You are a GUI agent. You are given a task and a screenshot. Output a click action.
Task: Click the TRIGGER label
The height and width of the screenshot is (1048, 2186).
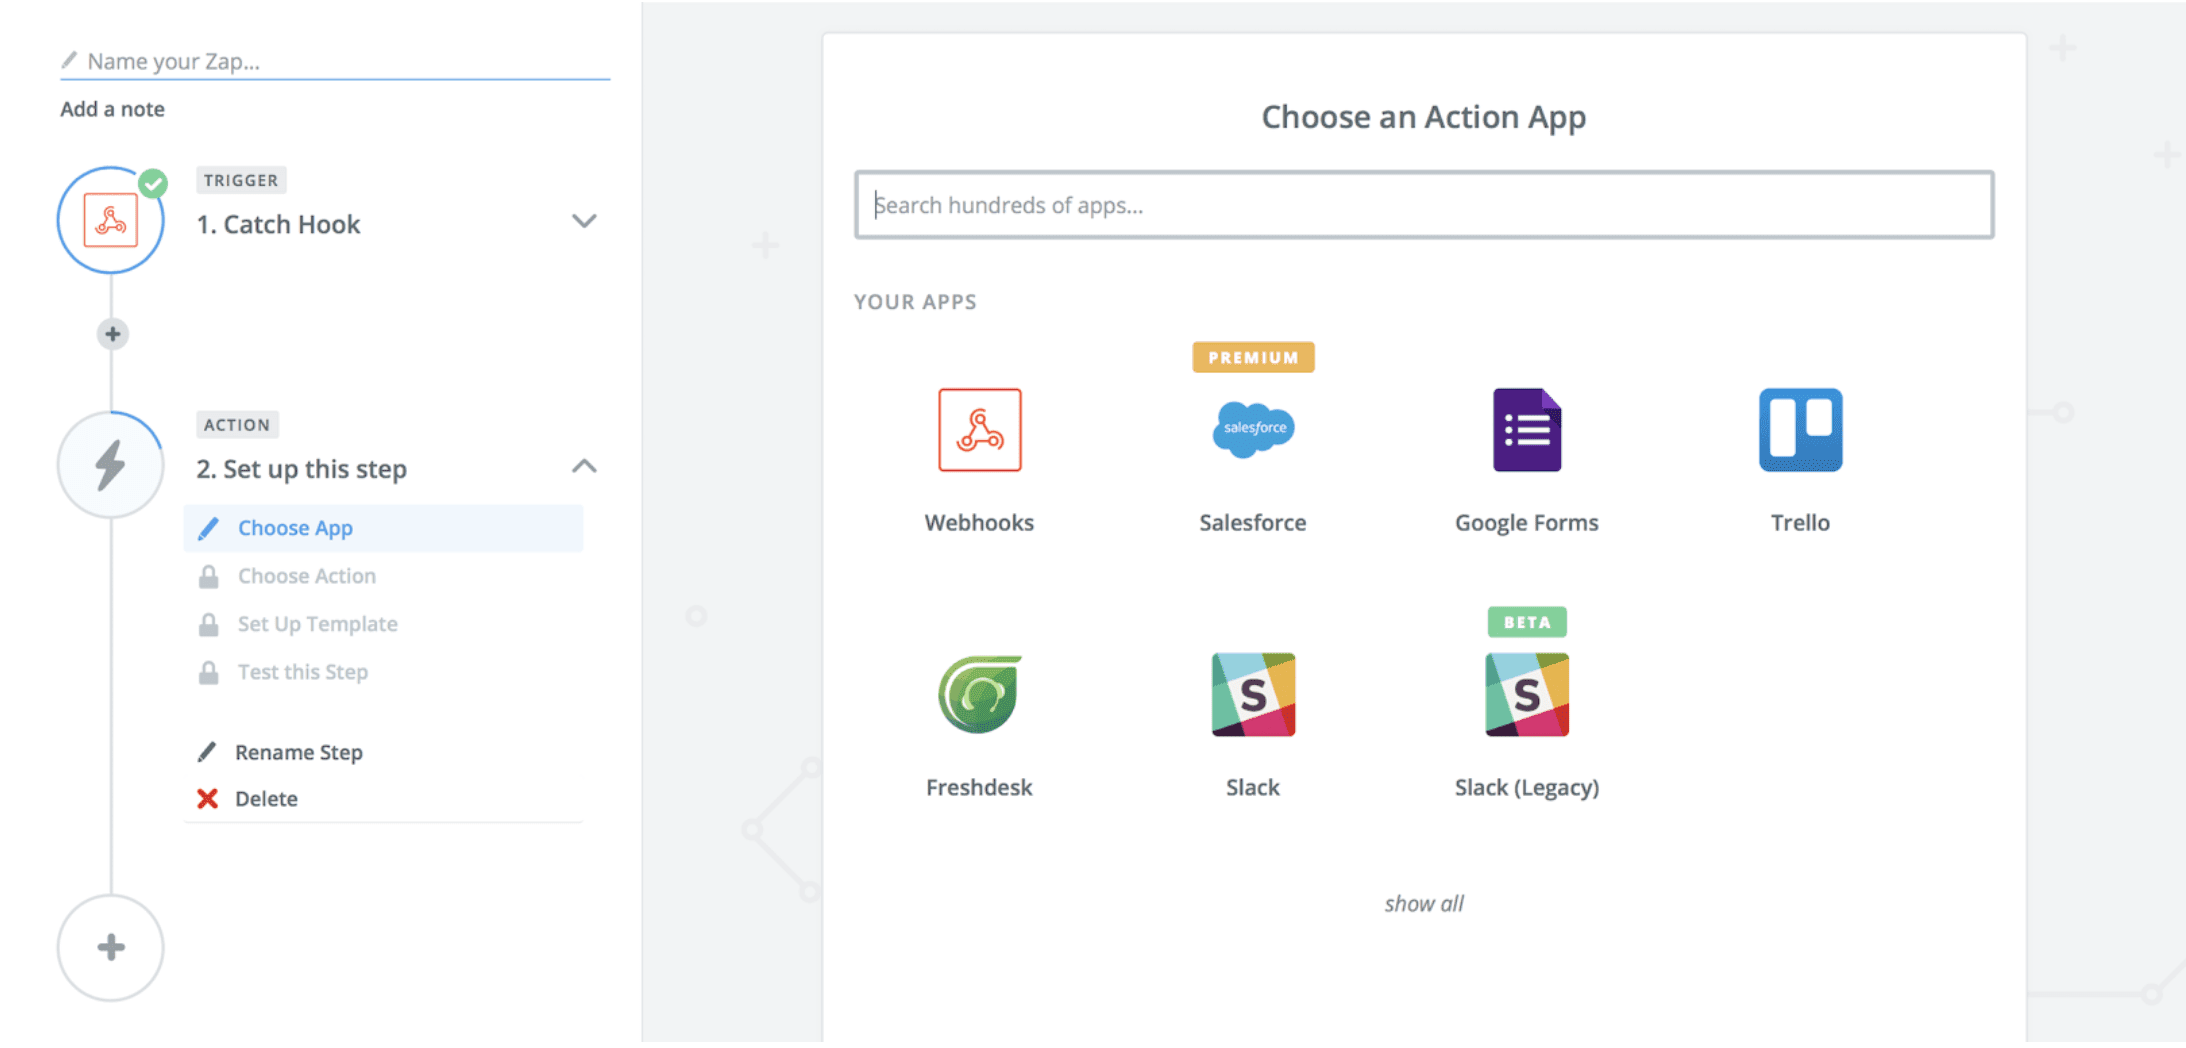[x=241, y=180]
